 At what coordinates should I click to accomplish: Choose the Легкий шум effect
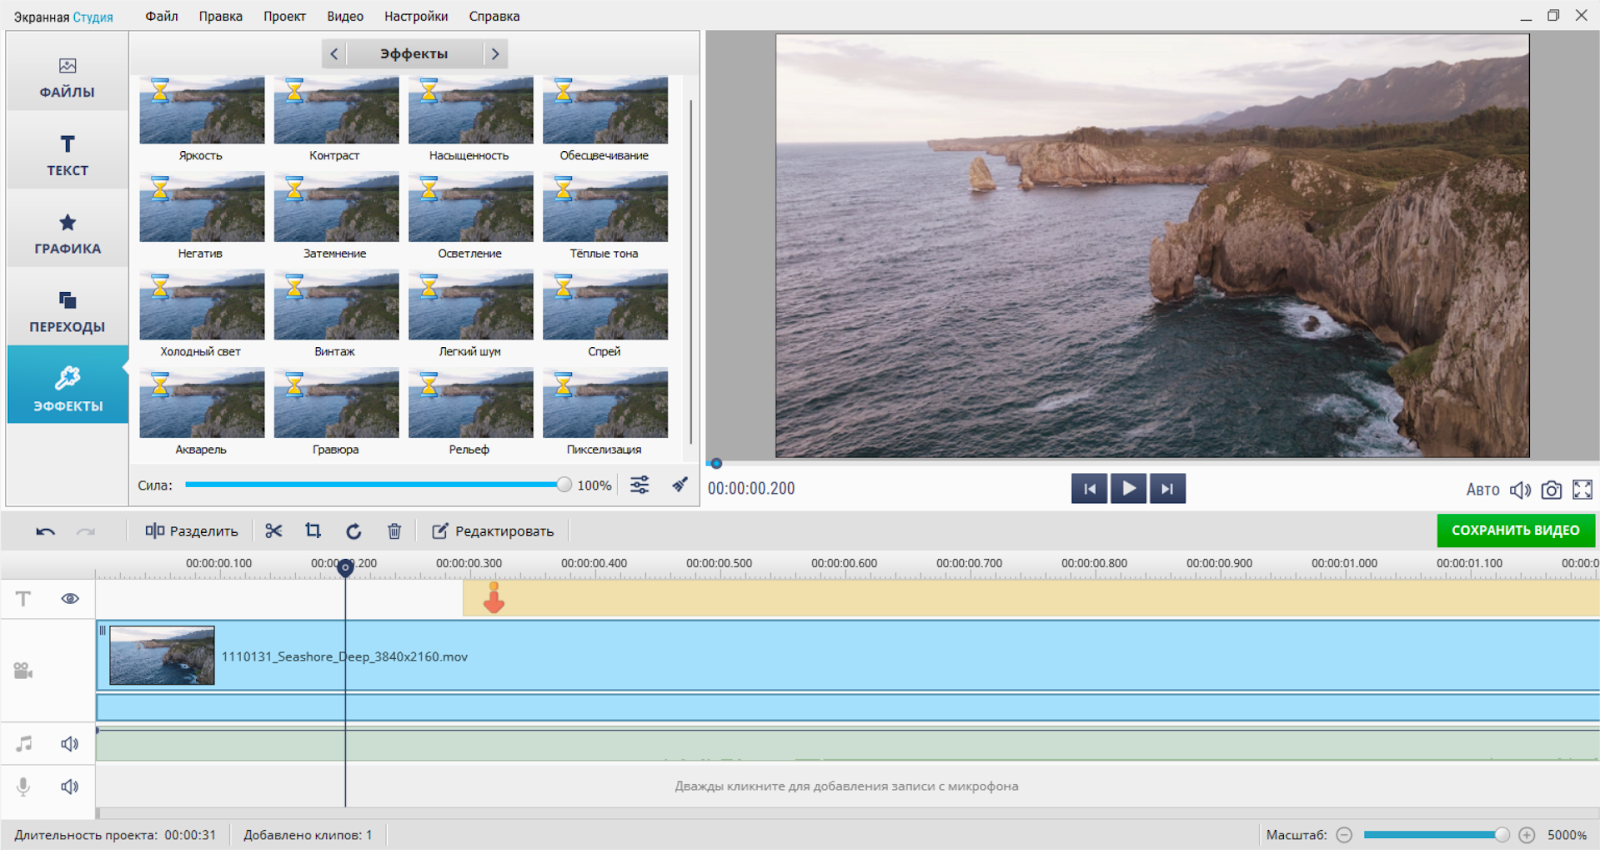[x=471, y=306]
